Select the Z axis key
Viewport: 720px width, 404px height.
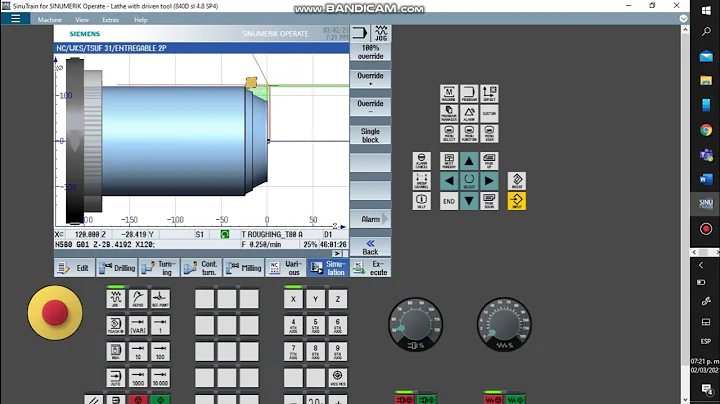[338, 299]
